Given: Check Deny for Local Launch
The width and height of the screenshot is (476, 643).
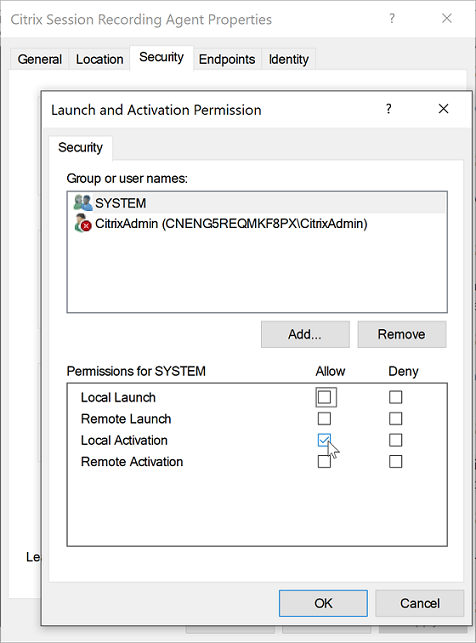Looking at the screenshot, I should (396, 397).
